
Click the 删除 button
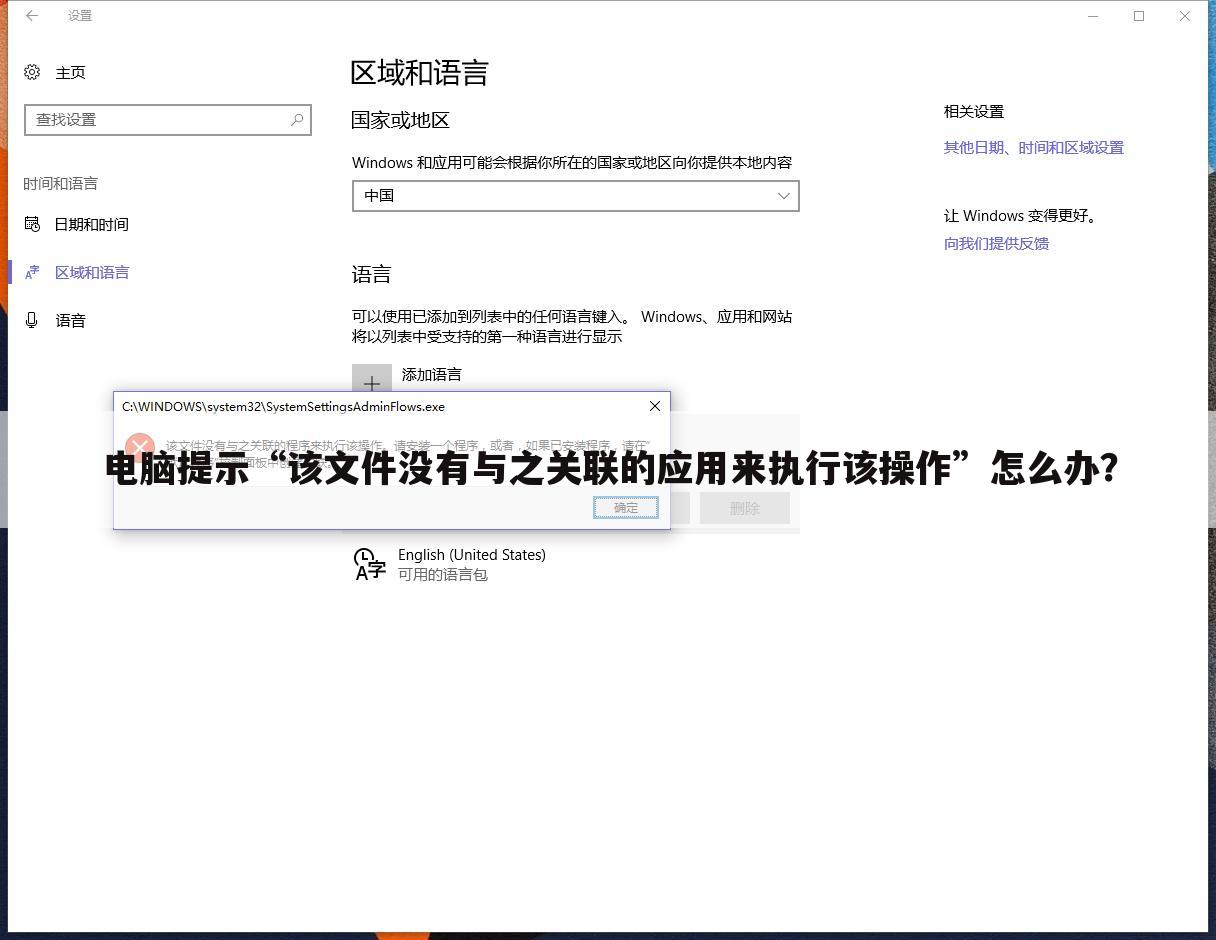[744, 507]
